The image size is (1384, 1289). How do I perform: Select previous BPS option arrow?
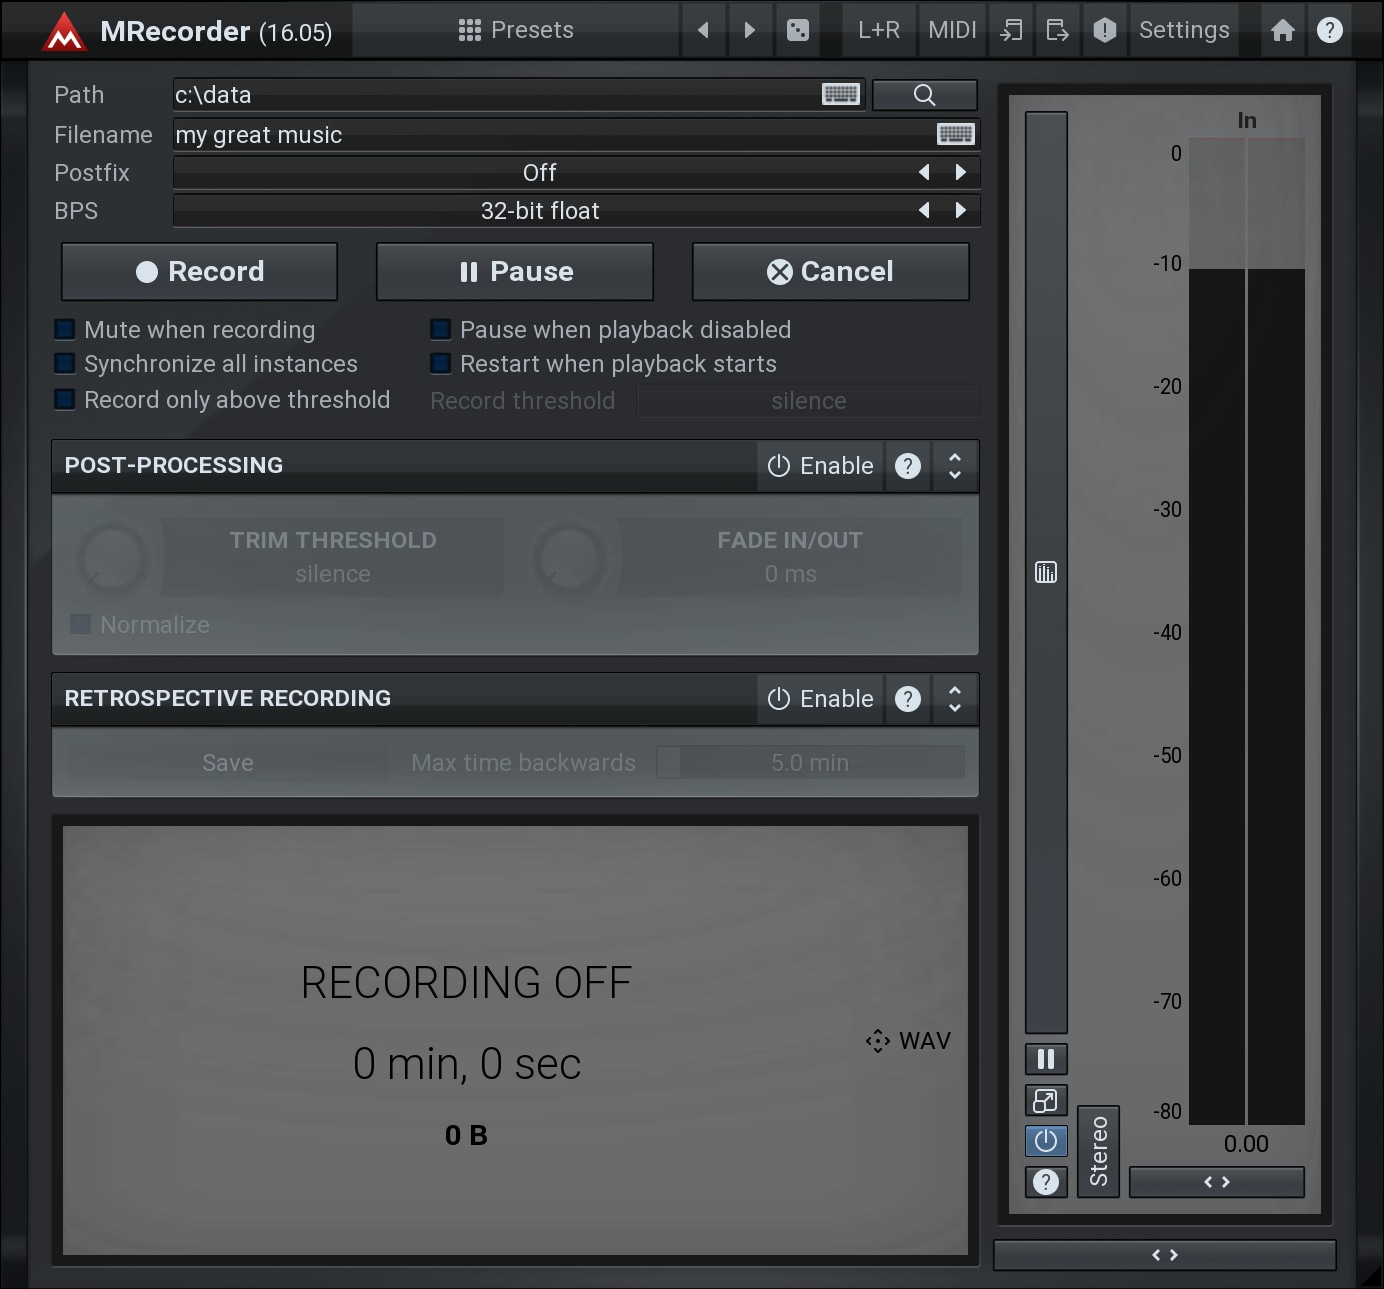924,211
